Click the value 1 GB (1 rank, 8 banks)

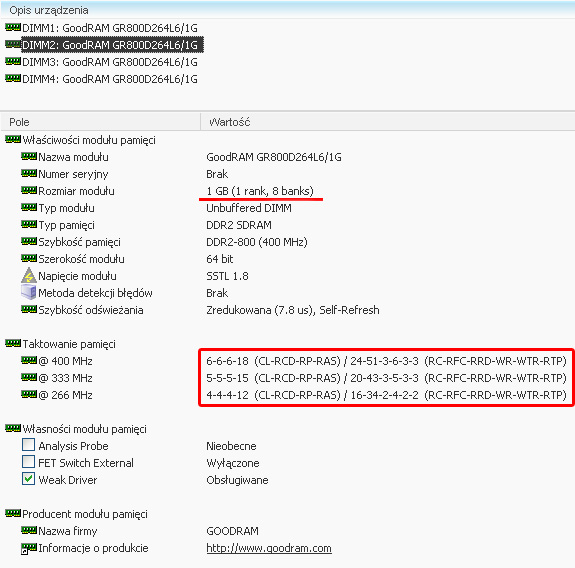pyautogui.click(x=260, y=191)
